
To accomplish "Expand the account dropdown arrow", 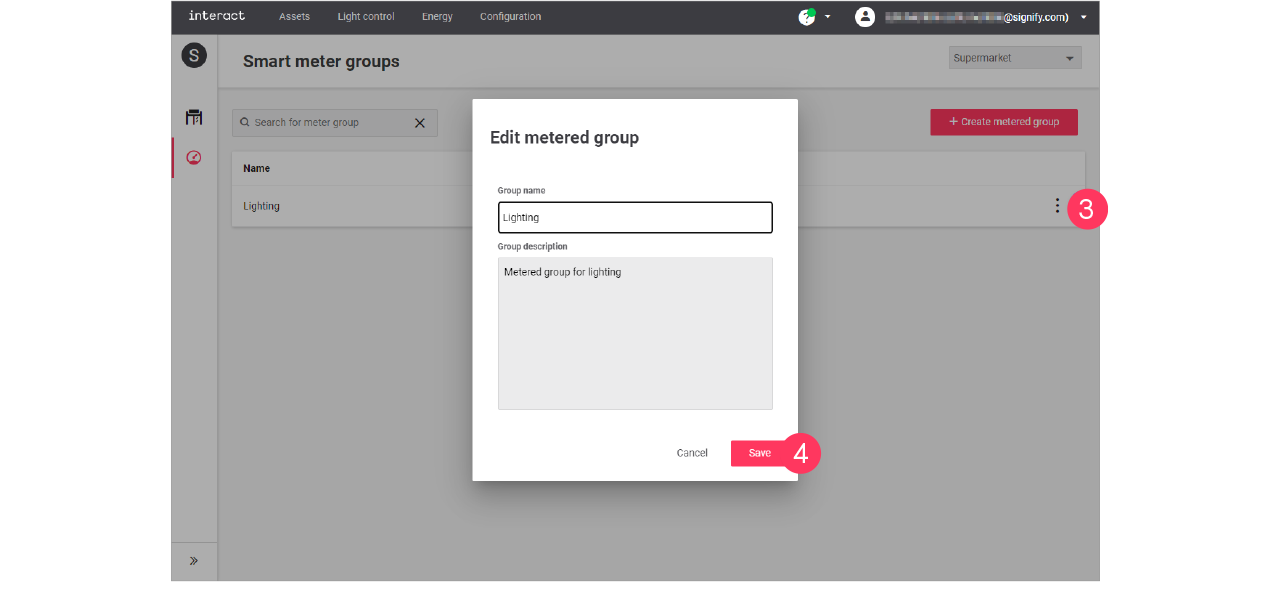I will [x=1084, y=17].
